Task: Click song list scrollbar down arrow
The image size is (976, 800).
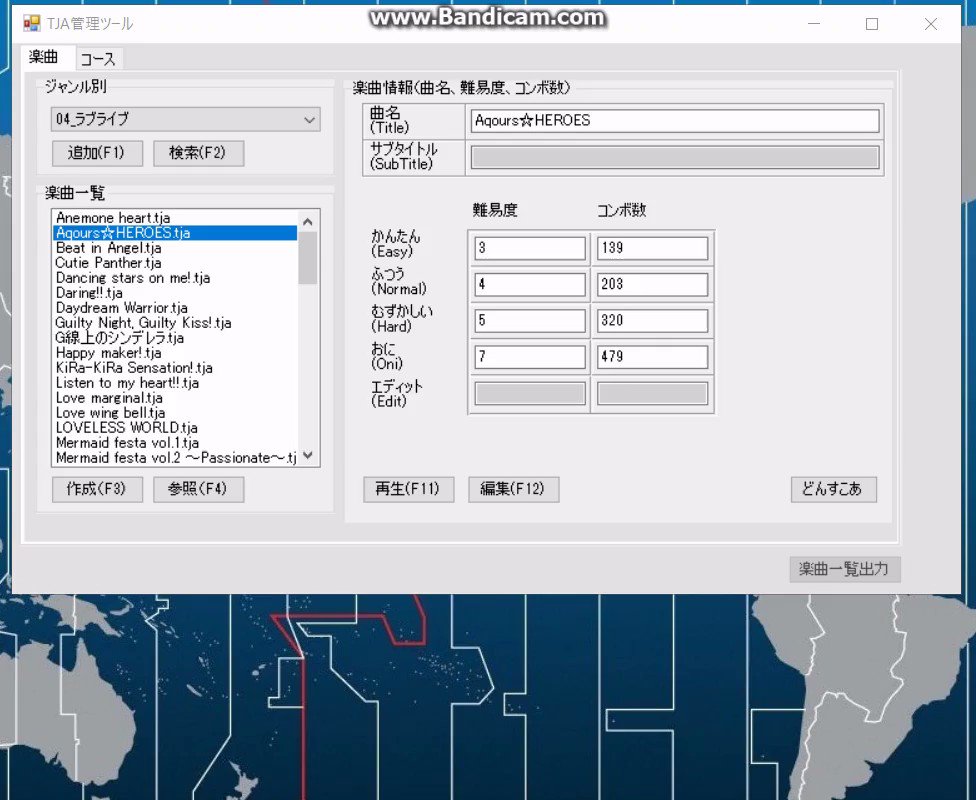Action: (308, 456)
